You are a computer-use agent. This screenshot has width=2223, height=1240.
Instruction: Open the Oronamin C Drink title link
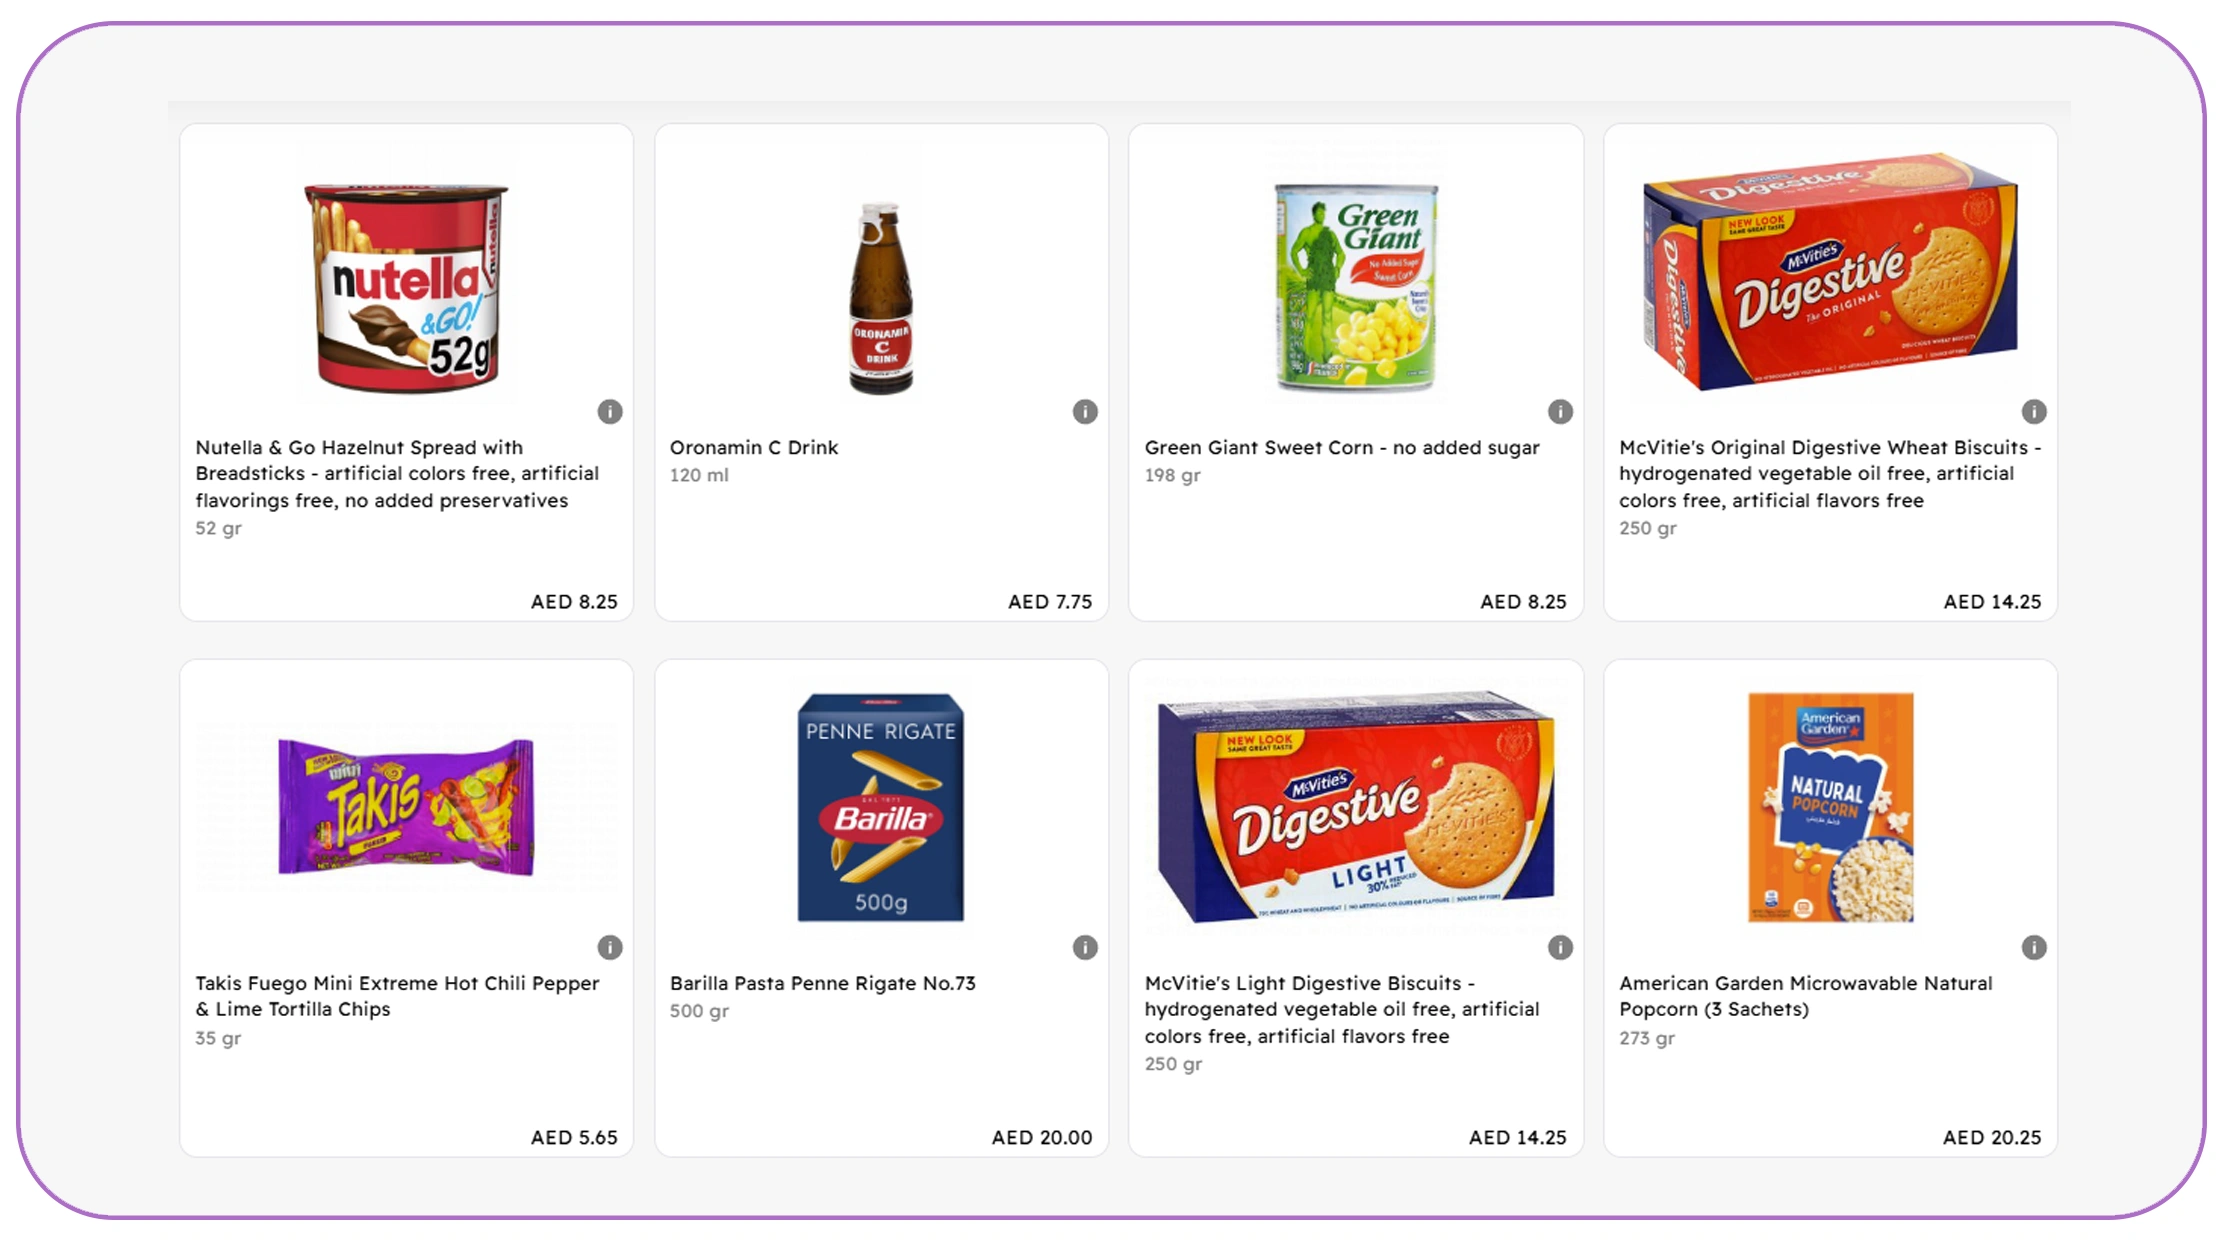(753, 447)
